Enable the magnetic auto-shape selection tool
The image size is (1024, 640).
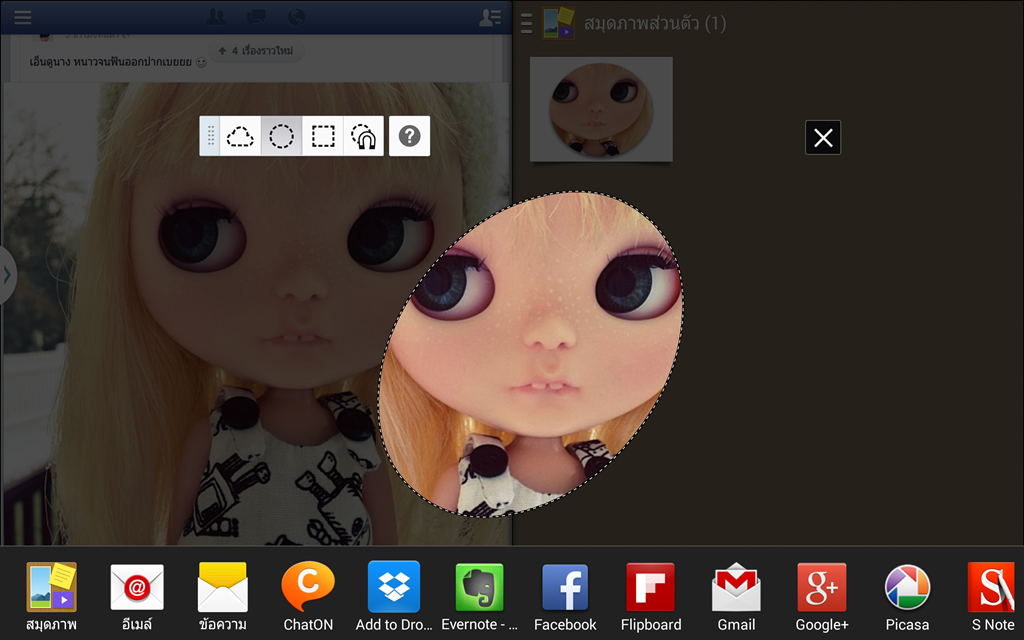(363, 136)
